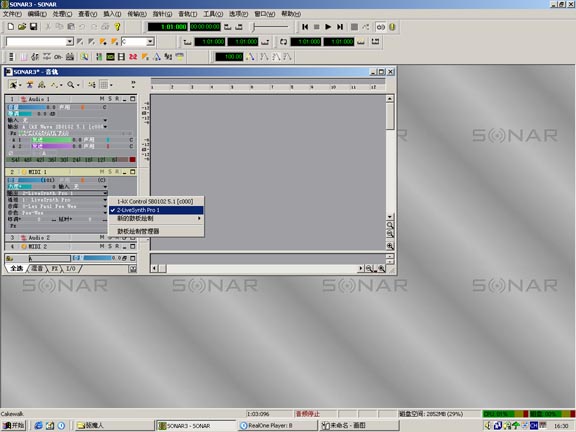Save the project with the floppy disk icon
The width and height of the screenshot is (576, 432).
click(33, 26)
